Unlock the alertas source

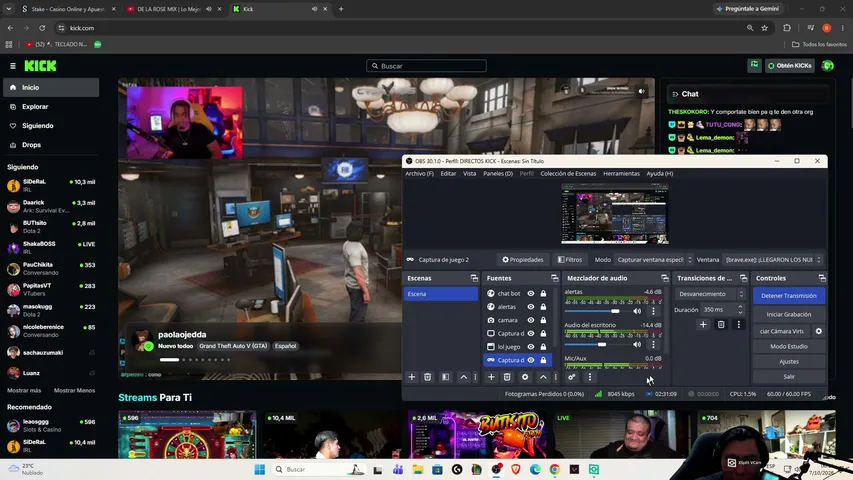(x=543, y=307)
